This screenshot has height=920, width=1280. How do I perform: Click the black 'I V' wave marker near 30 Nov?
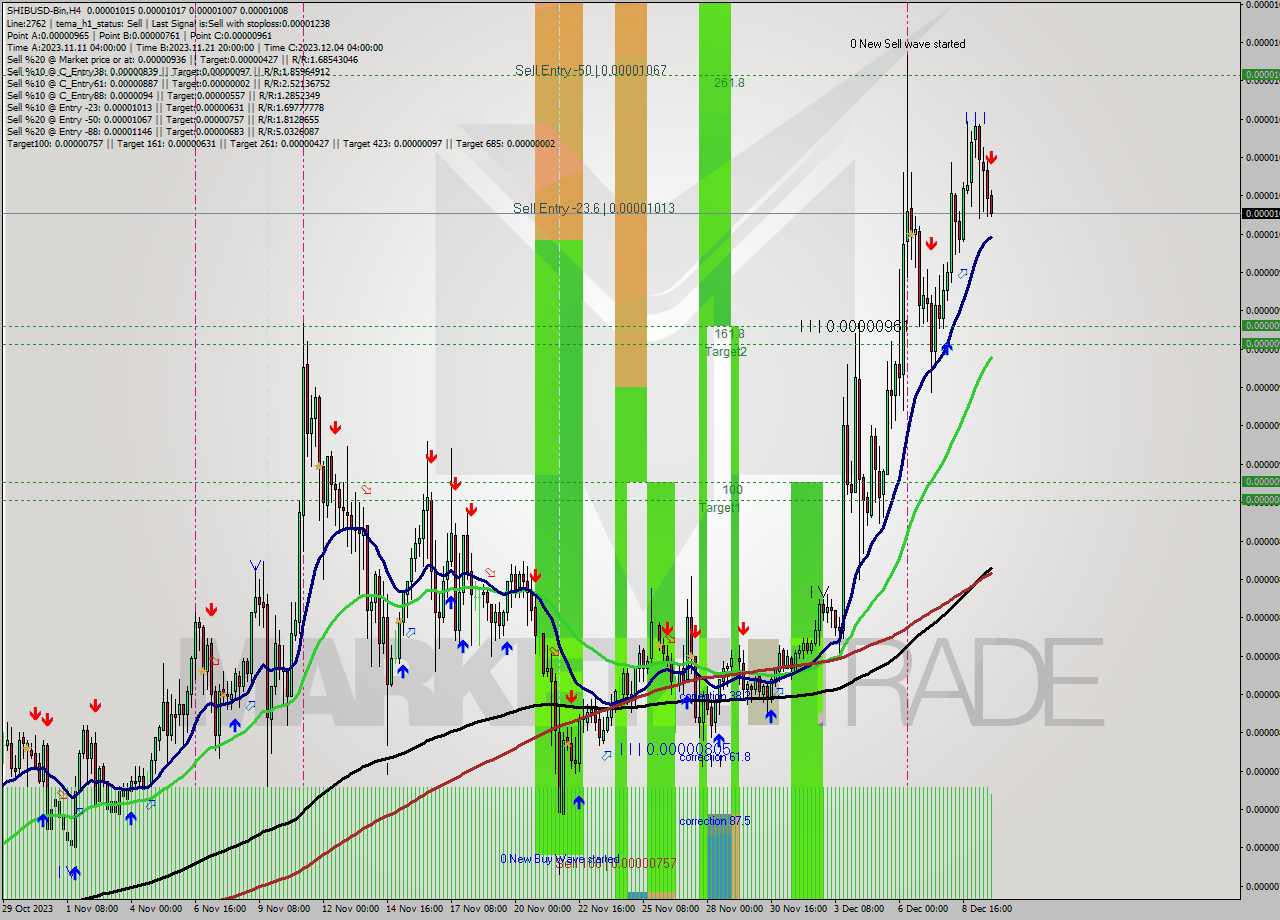[820, 593]
